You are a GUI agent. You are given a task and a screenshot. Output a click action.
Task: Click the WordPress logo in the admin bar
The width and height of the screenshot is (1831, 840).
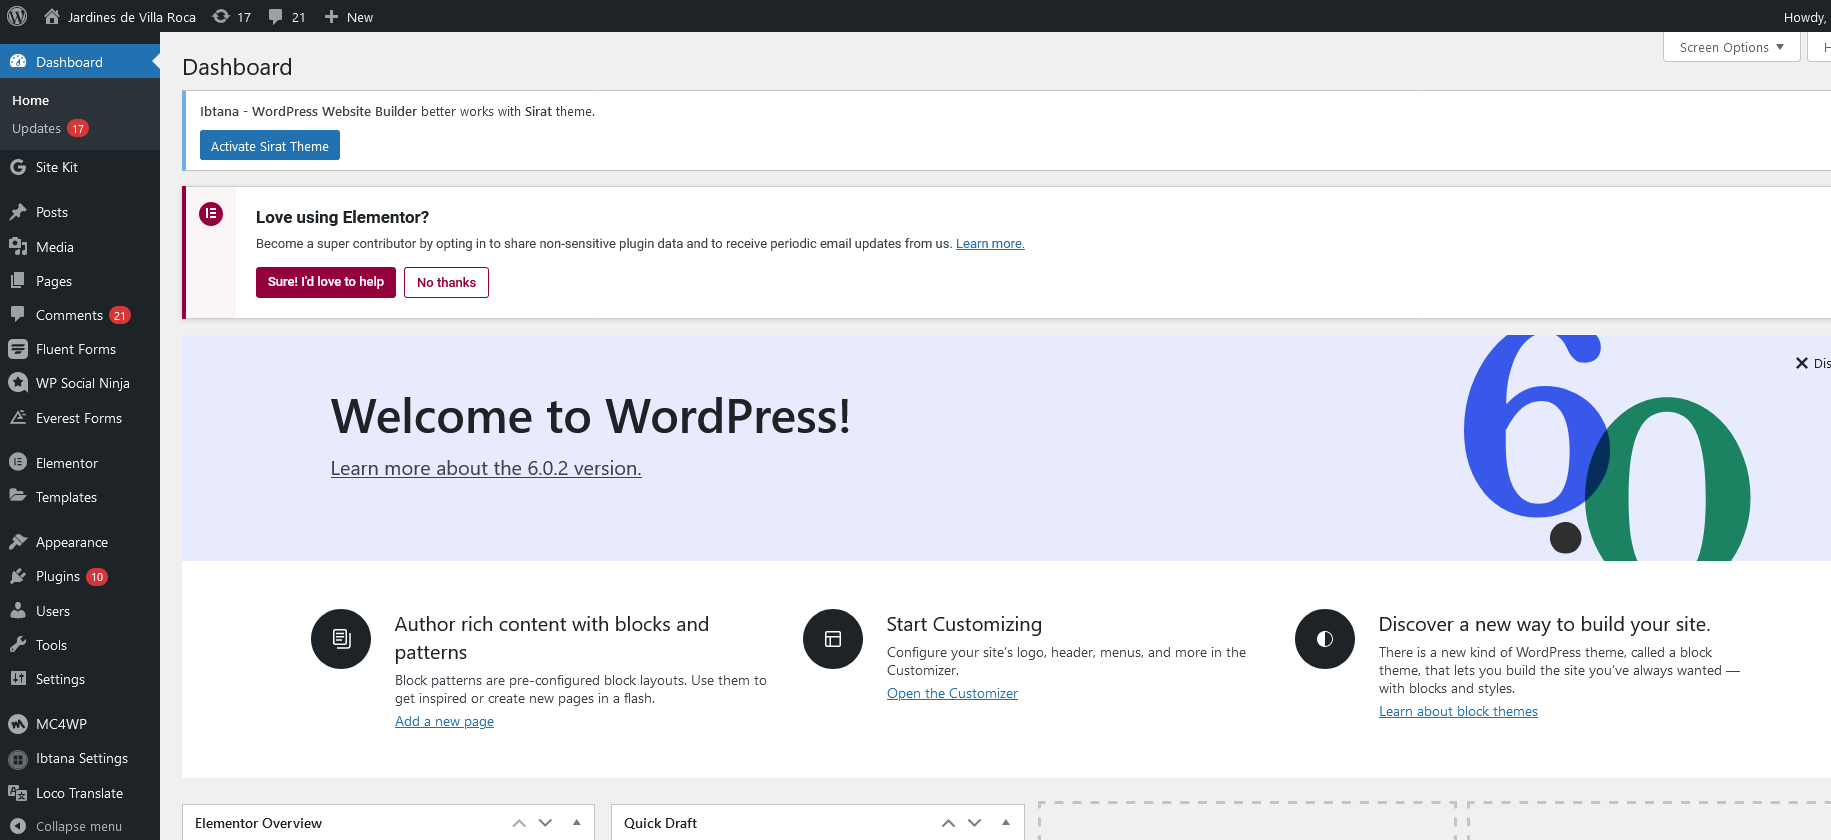tap(17, 16)
